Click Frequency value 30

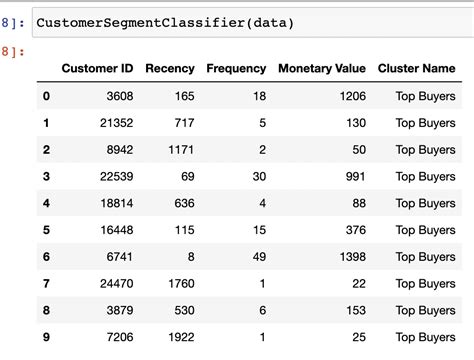pyautogui.click(x=259, y=176)
